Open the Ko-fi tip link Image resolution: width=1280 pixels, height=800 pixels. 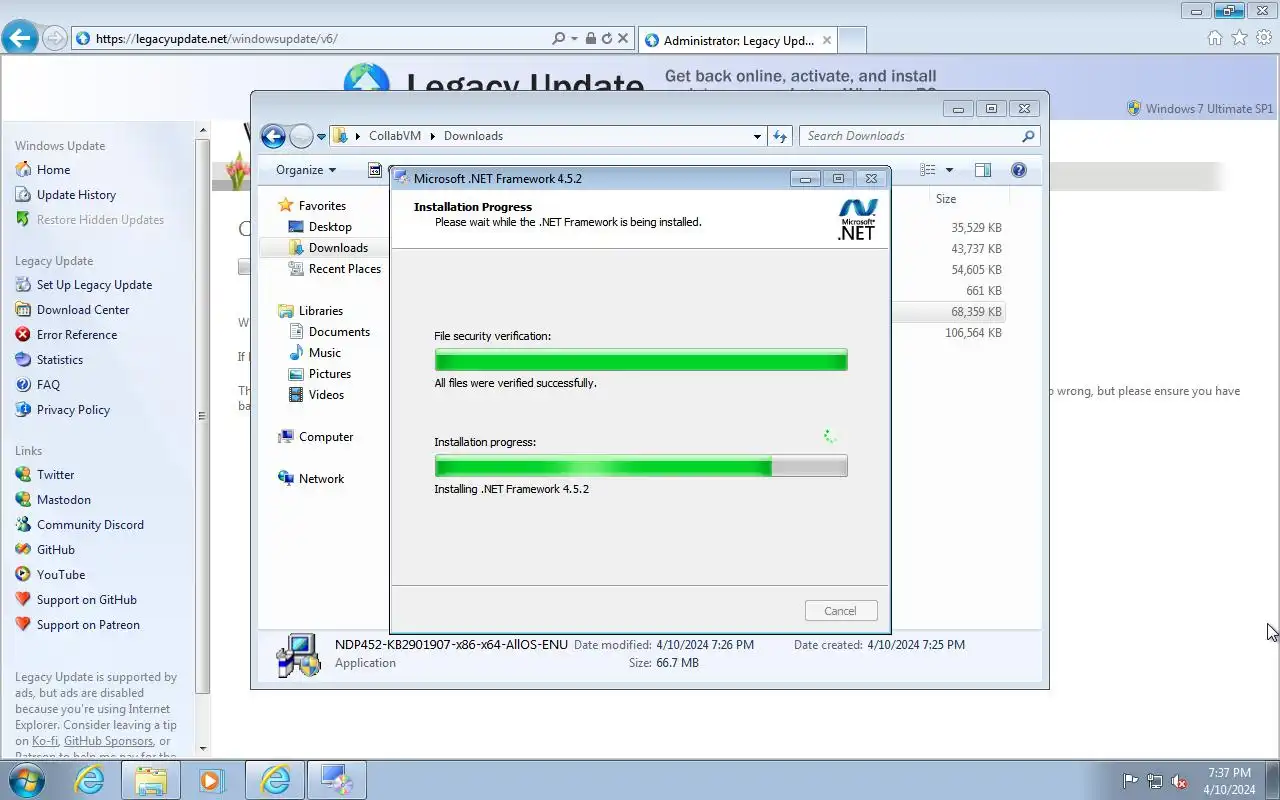44,741
